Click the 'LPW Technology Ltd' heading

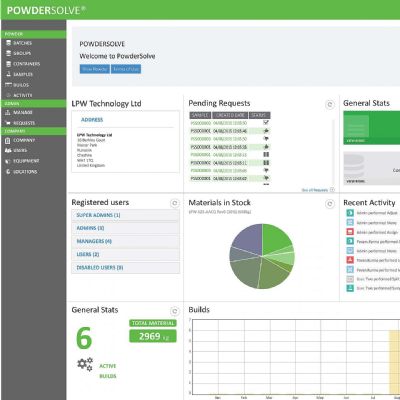click(x=106, y=104)
